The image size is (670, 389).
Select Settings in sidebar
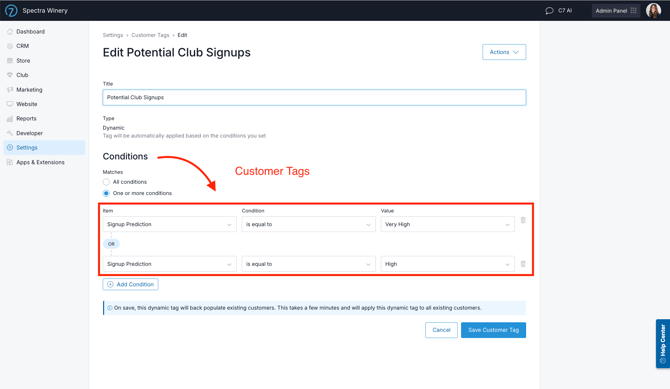click(x=44, y=147)
